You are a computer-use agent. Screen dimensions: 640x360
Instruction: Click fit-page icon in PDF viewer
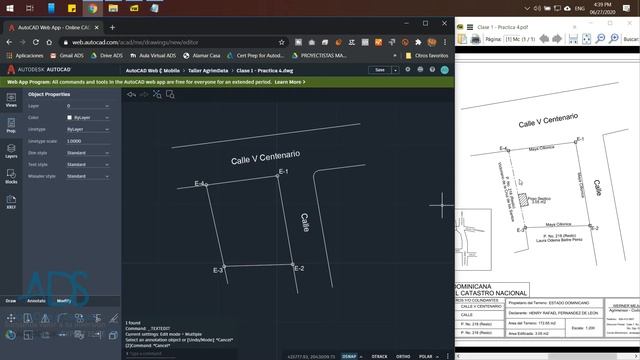pyautogui.click(x=587, y=39)
